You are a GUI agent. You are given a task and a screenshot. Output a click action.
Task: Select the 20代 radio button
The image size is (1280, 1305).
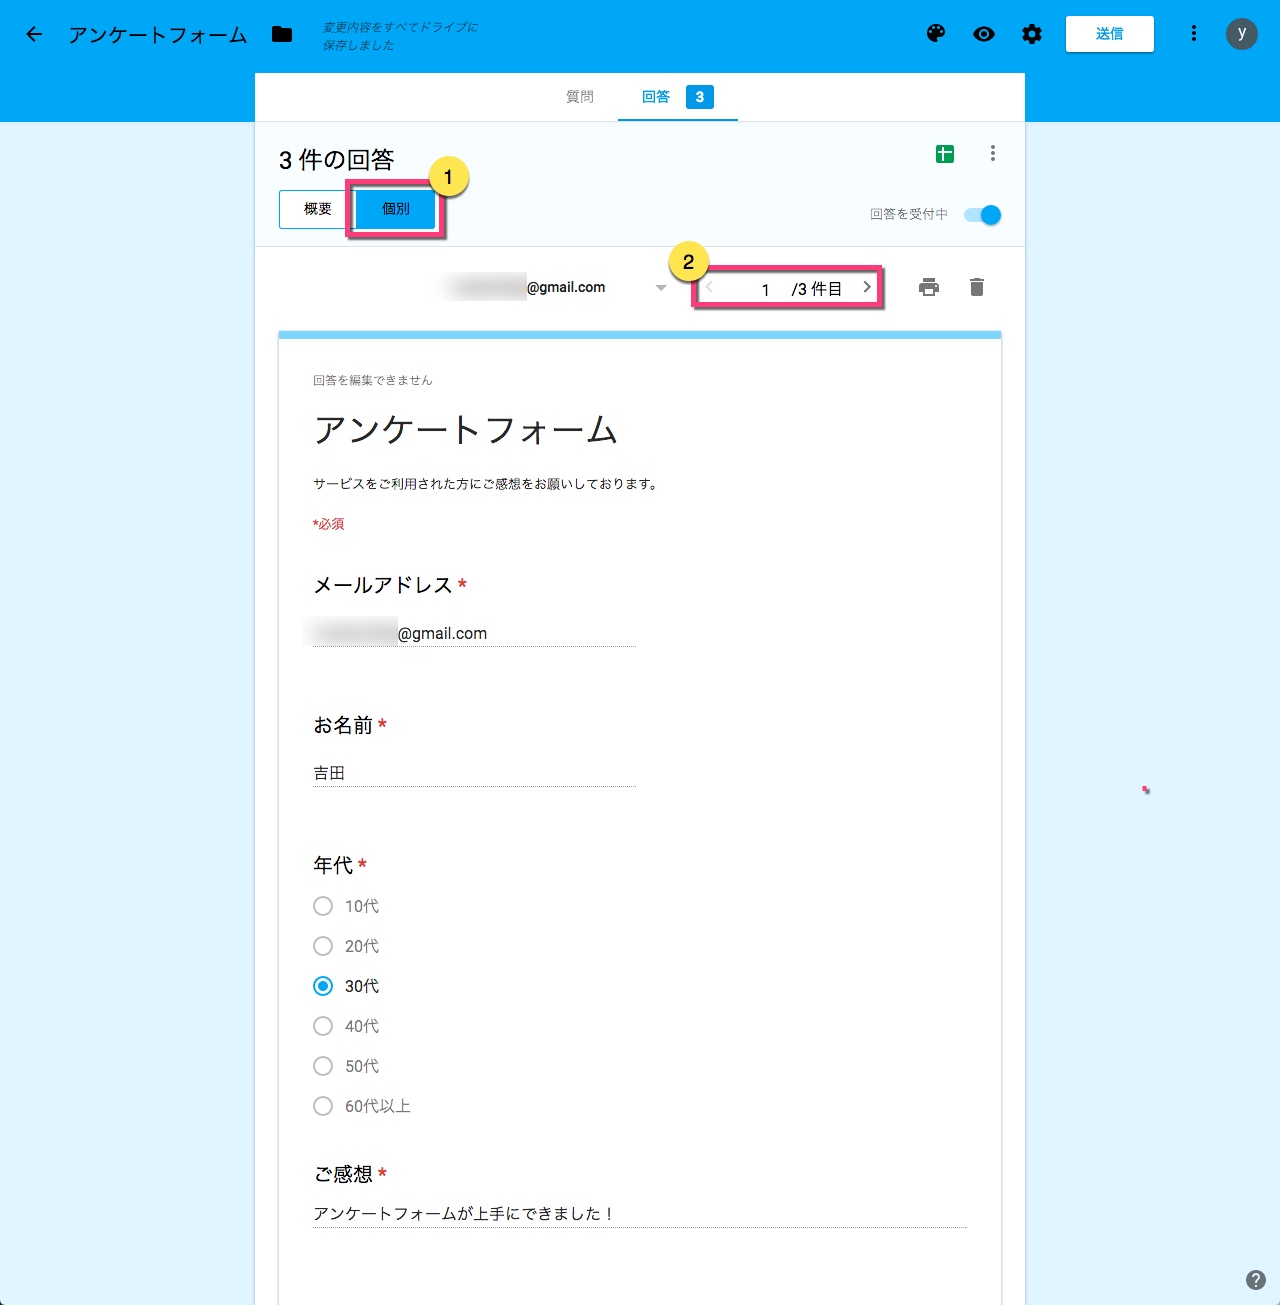(x=323, y=946)
